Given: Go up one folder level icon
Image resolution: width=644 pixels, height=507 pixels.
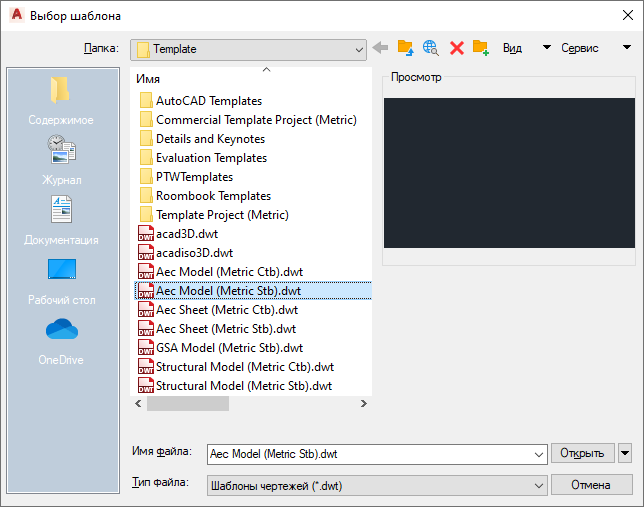Looking at the screenshot, I should pos(405,48).
